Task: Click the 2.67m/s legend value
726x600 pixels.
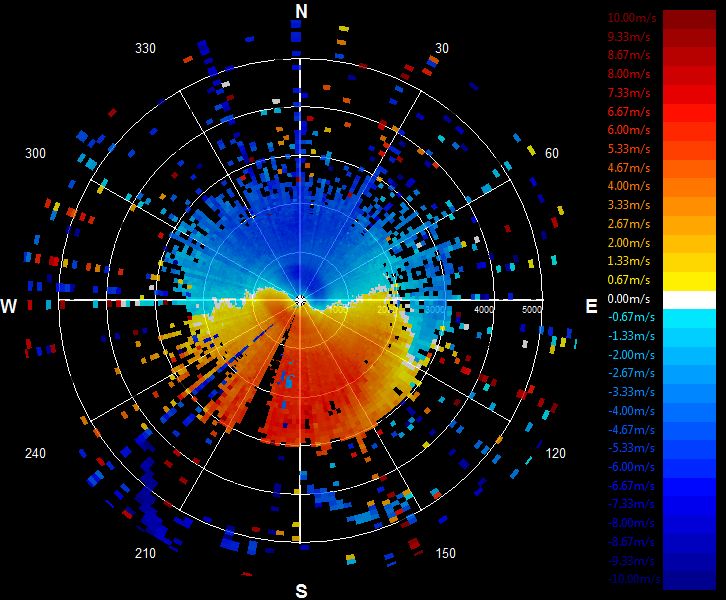Action: 629,224
